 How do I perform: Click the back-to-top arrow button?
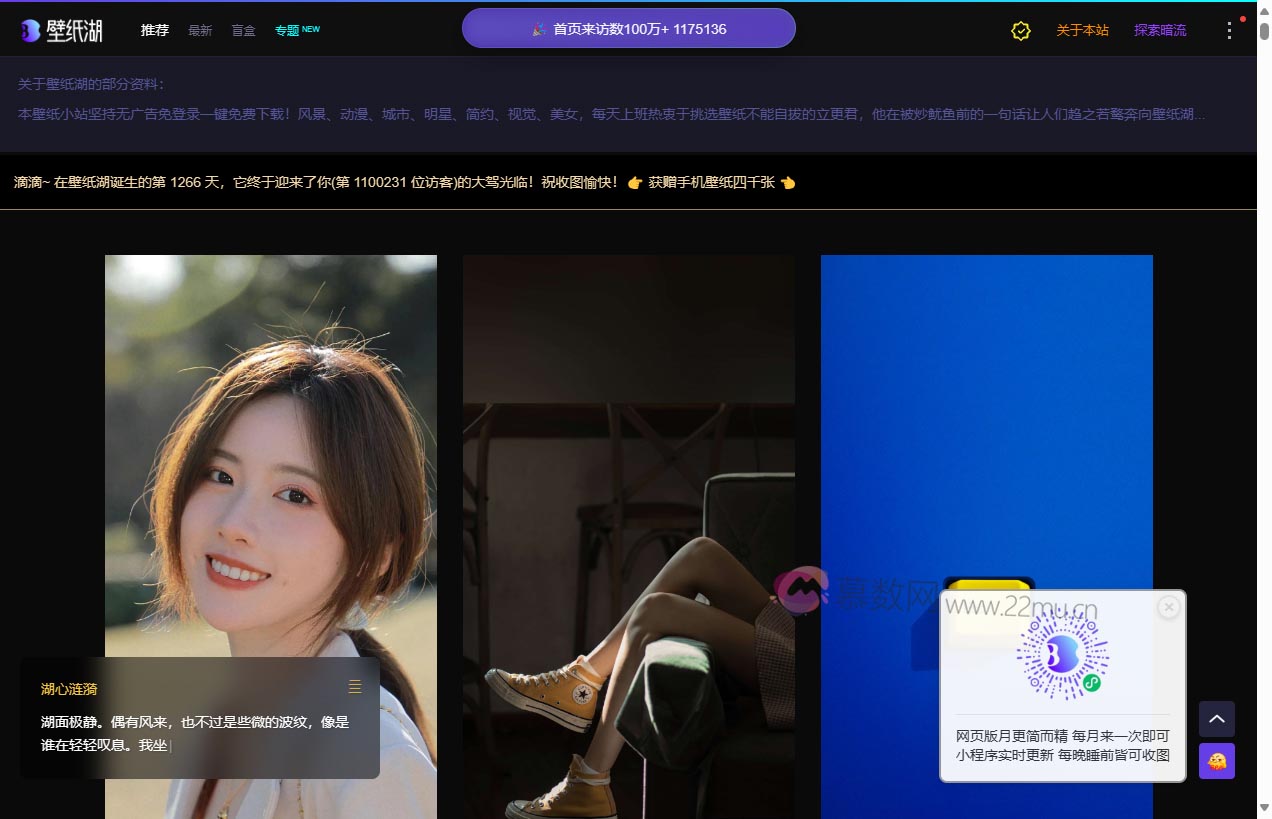[x=1216, y=719]
